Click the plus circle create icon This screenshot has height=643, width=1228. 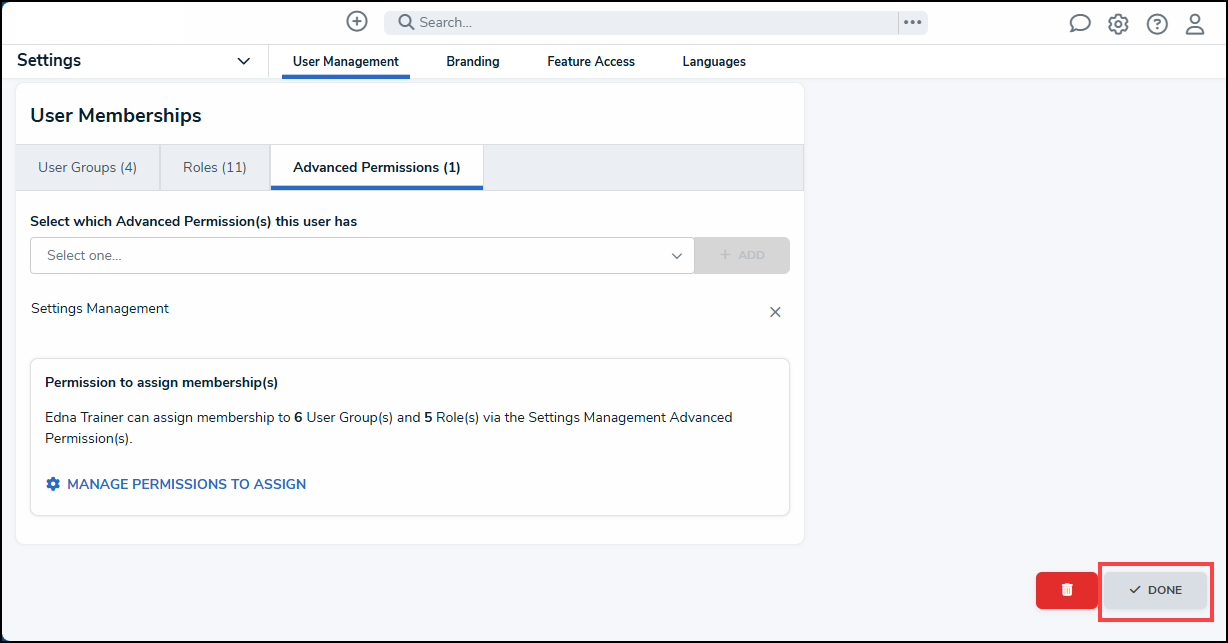(x=357, y=21)
